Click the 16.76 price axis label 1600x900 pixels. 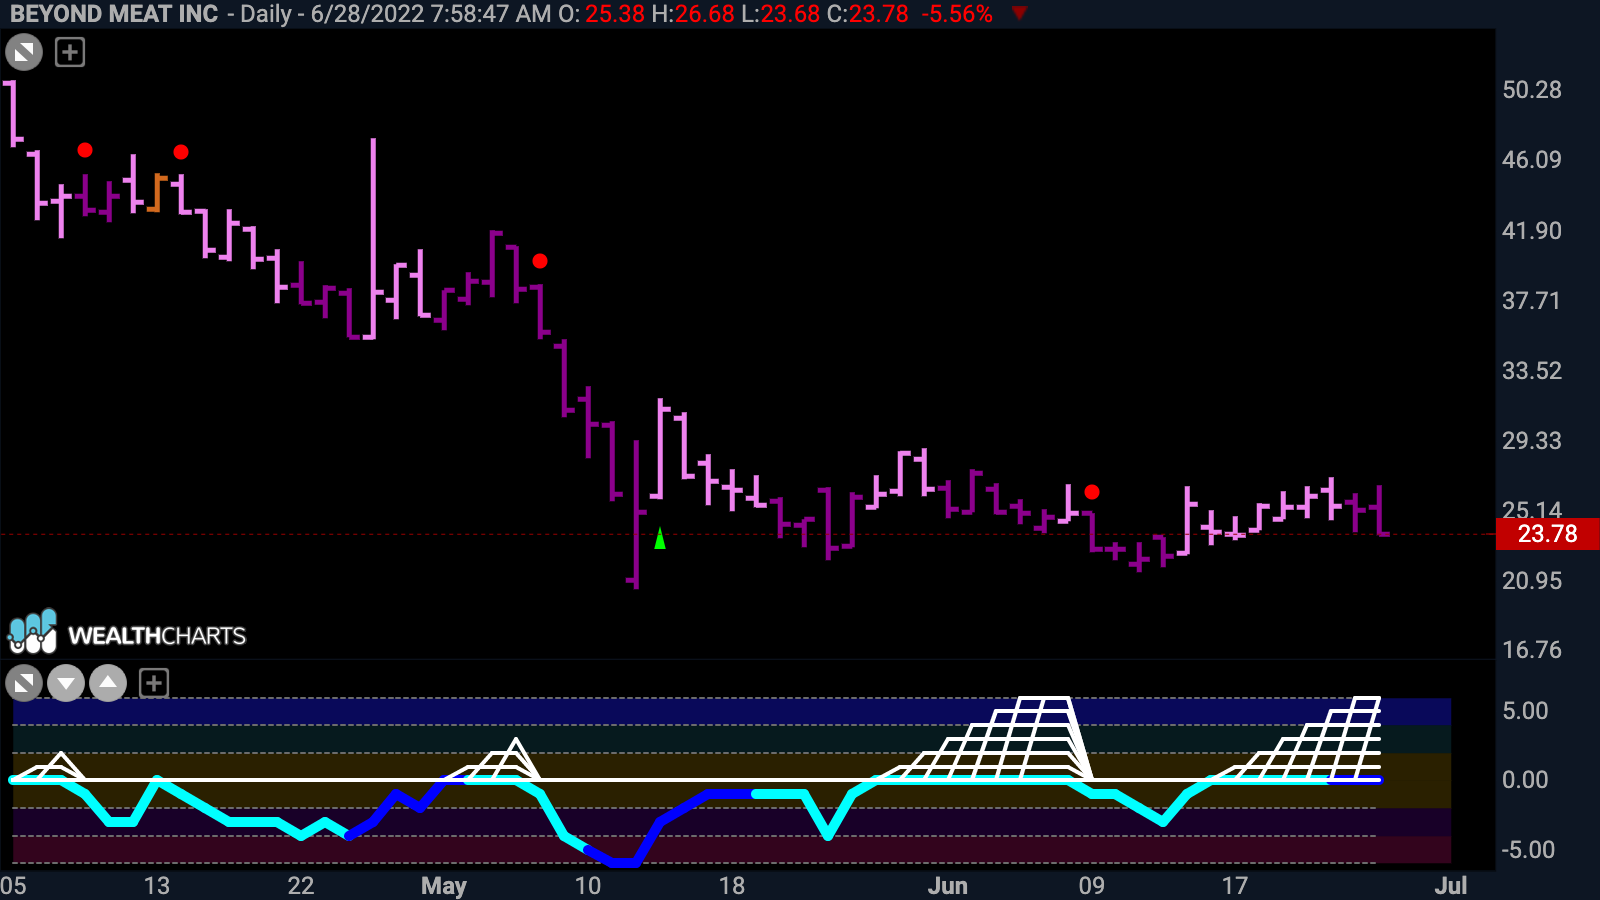point(1532,650)
